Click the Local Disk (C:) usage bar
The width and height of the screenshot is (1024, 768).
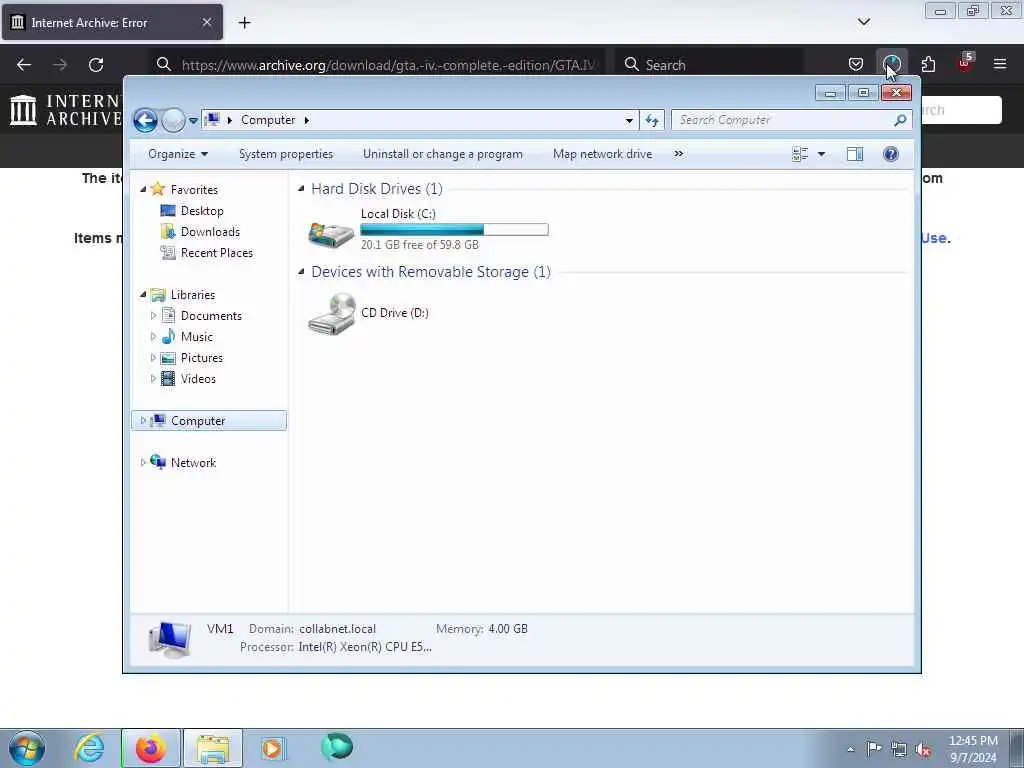[x=455, y=229]
